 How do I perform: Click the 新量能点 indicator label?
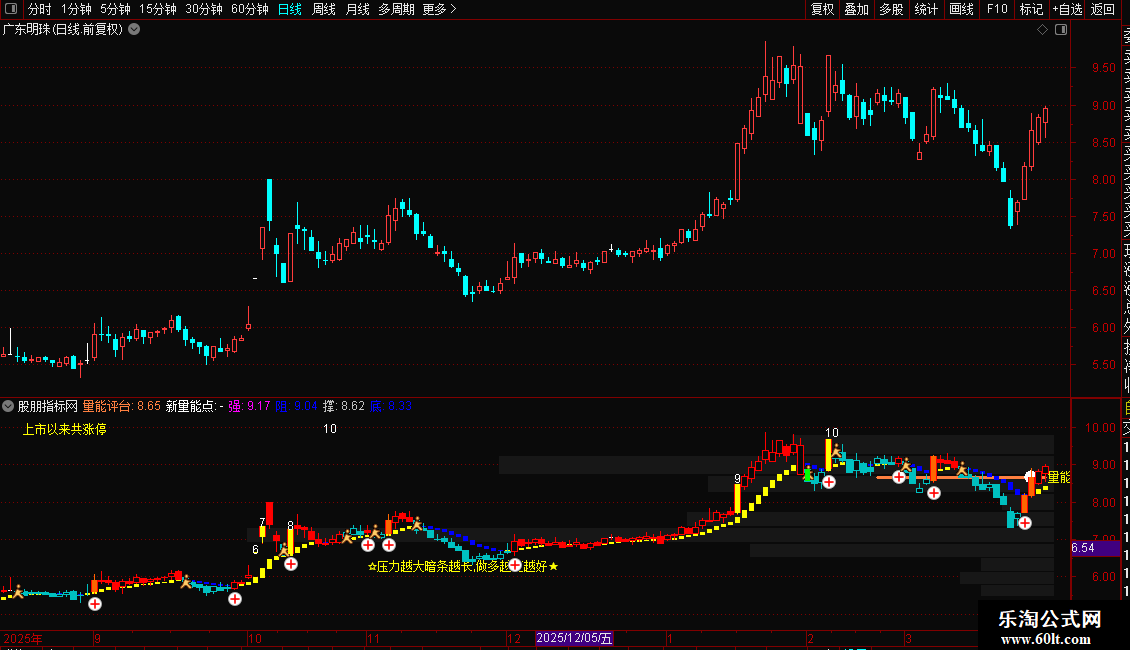point(195,406)
